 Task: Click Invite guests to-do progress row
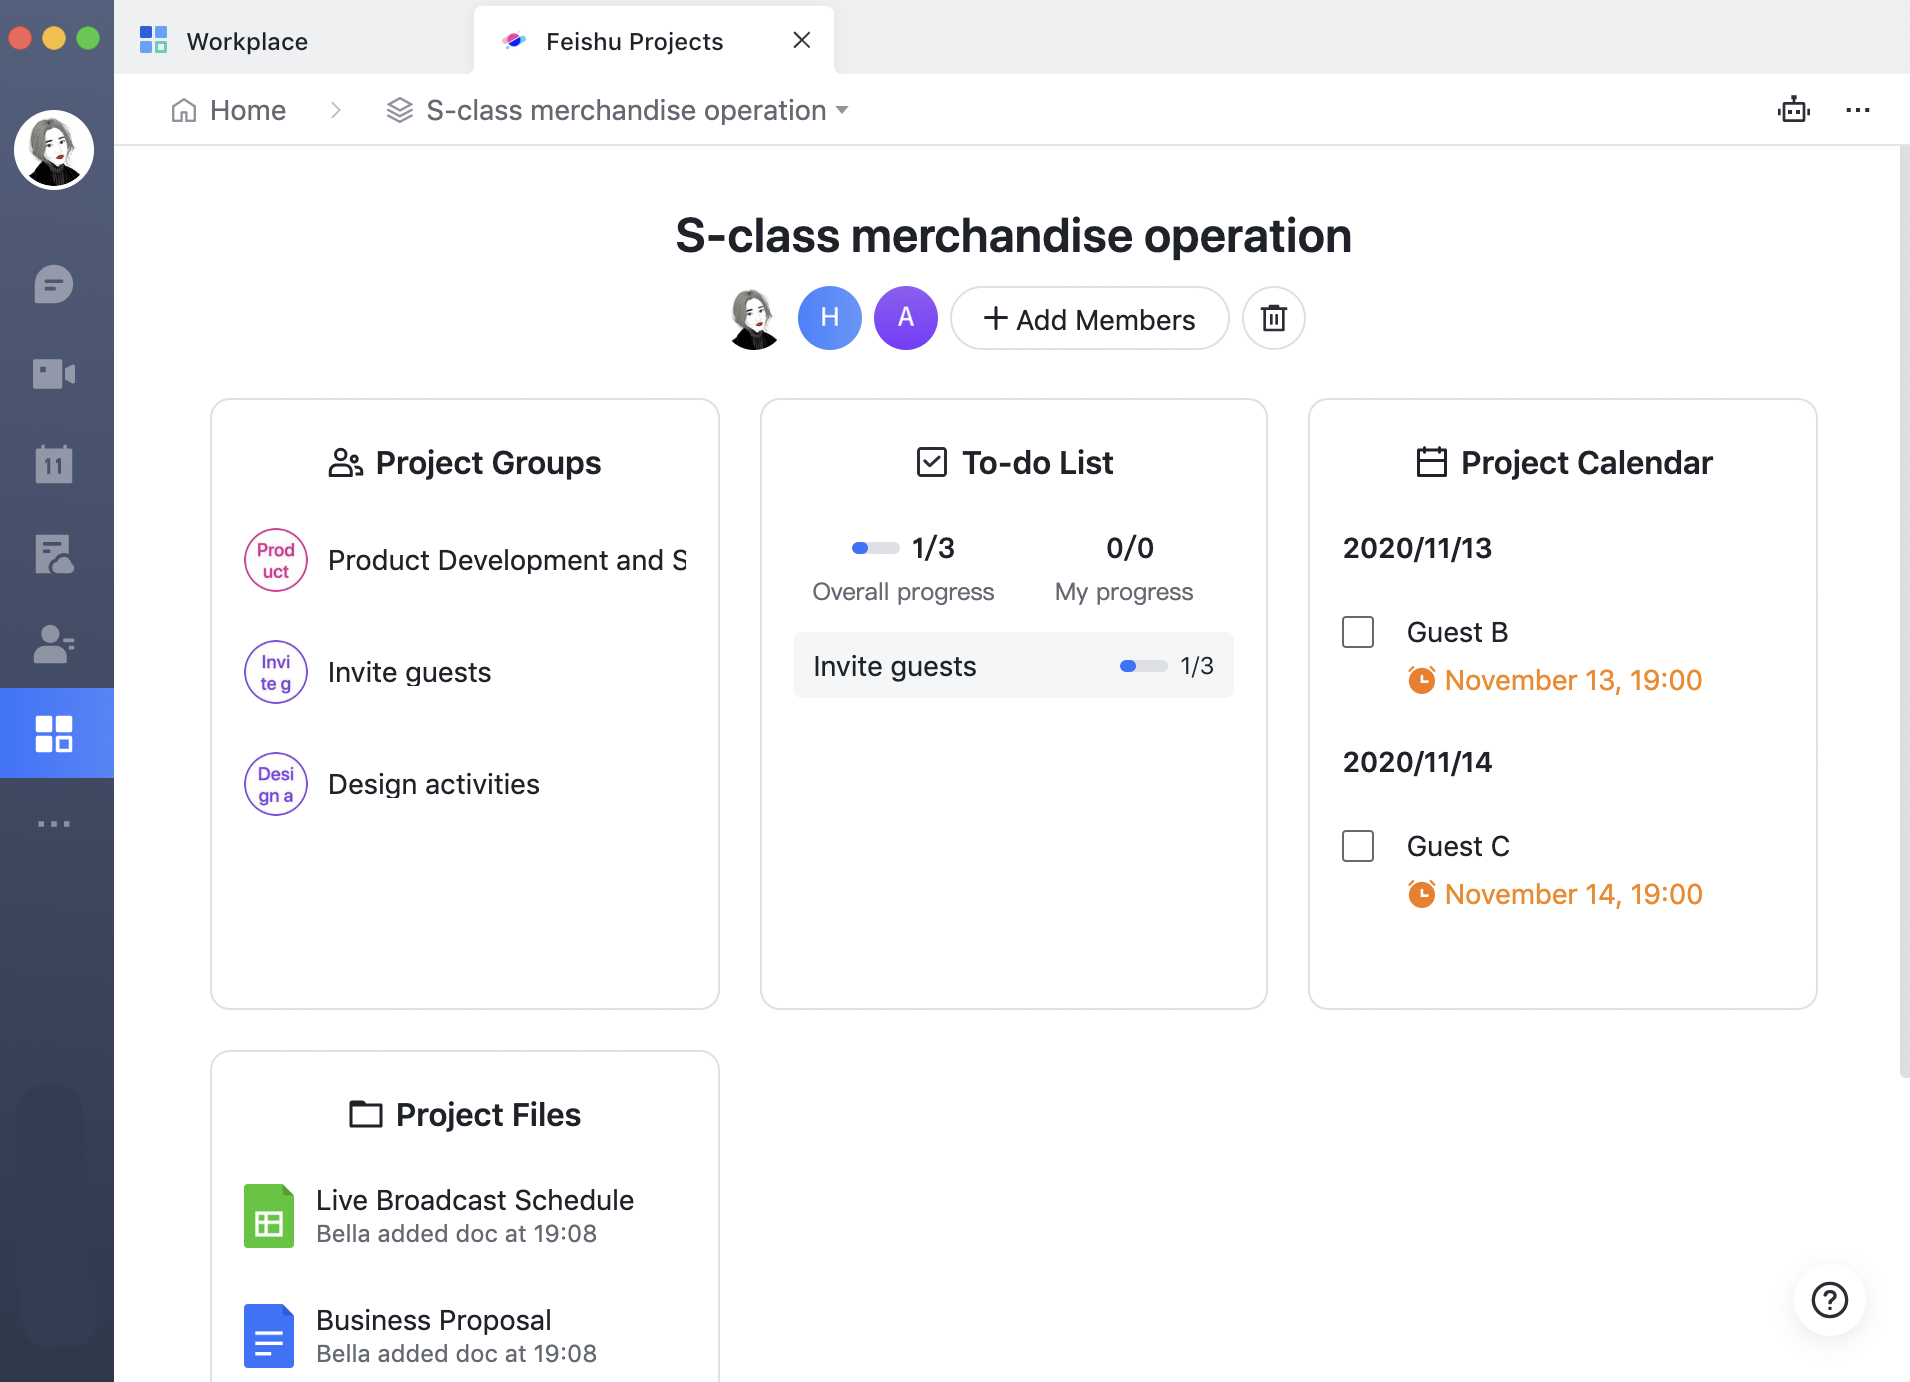coord(1013,666)
